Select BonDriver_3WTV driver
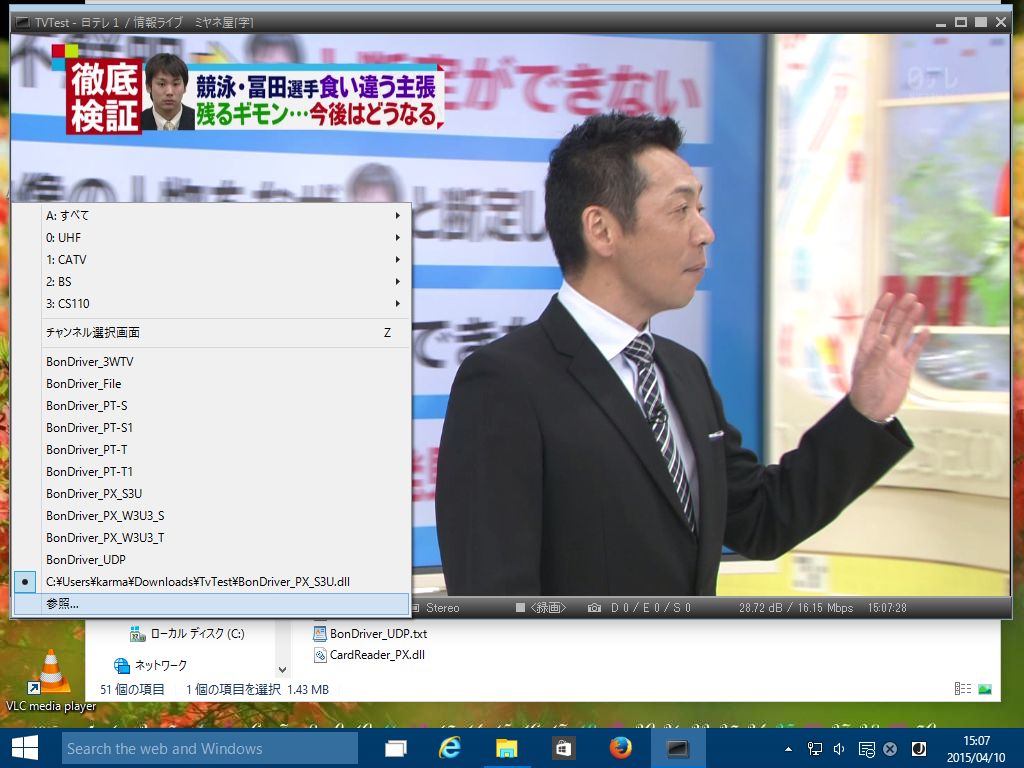The width and height of the screenshot is (1024, 768). (212, 362)
